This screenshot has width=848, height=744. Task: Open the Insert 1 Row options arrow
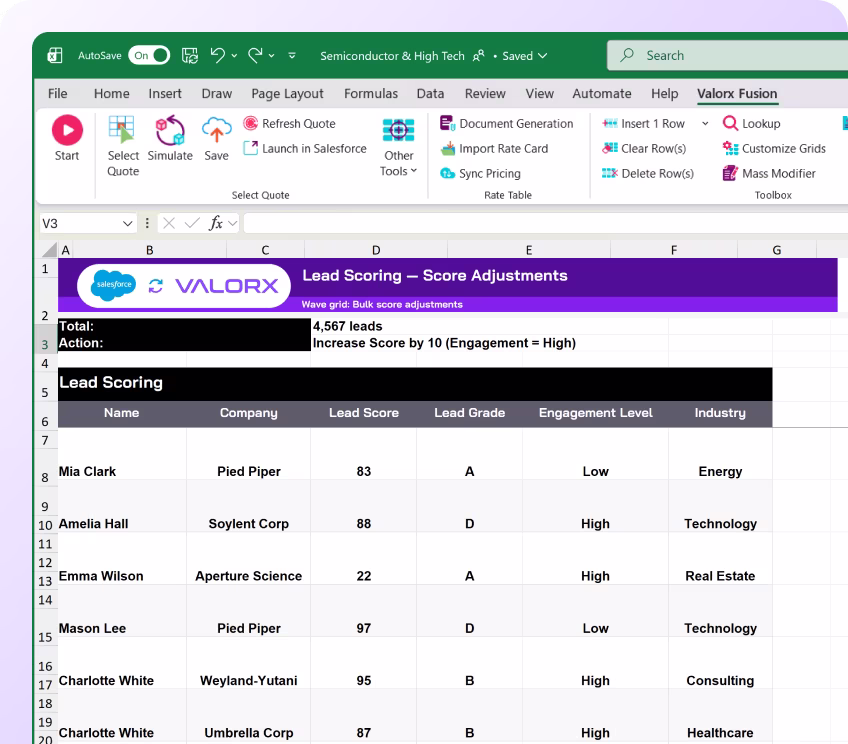(705, 123)
